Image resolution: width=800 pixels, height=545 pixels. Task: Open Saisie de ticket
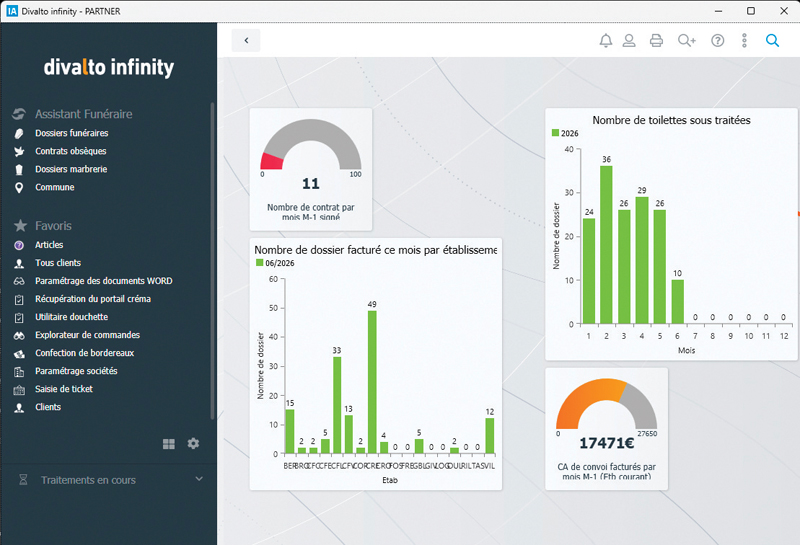(64, 389)
